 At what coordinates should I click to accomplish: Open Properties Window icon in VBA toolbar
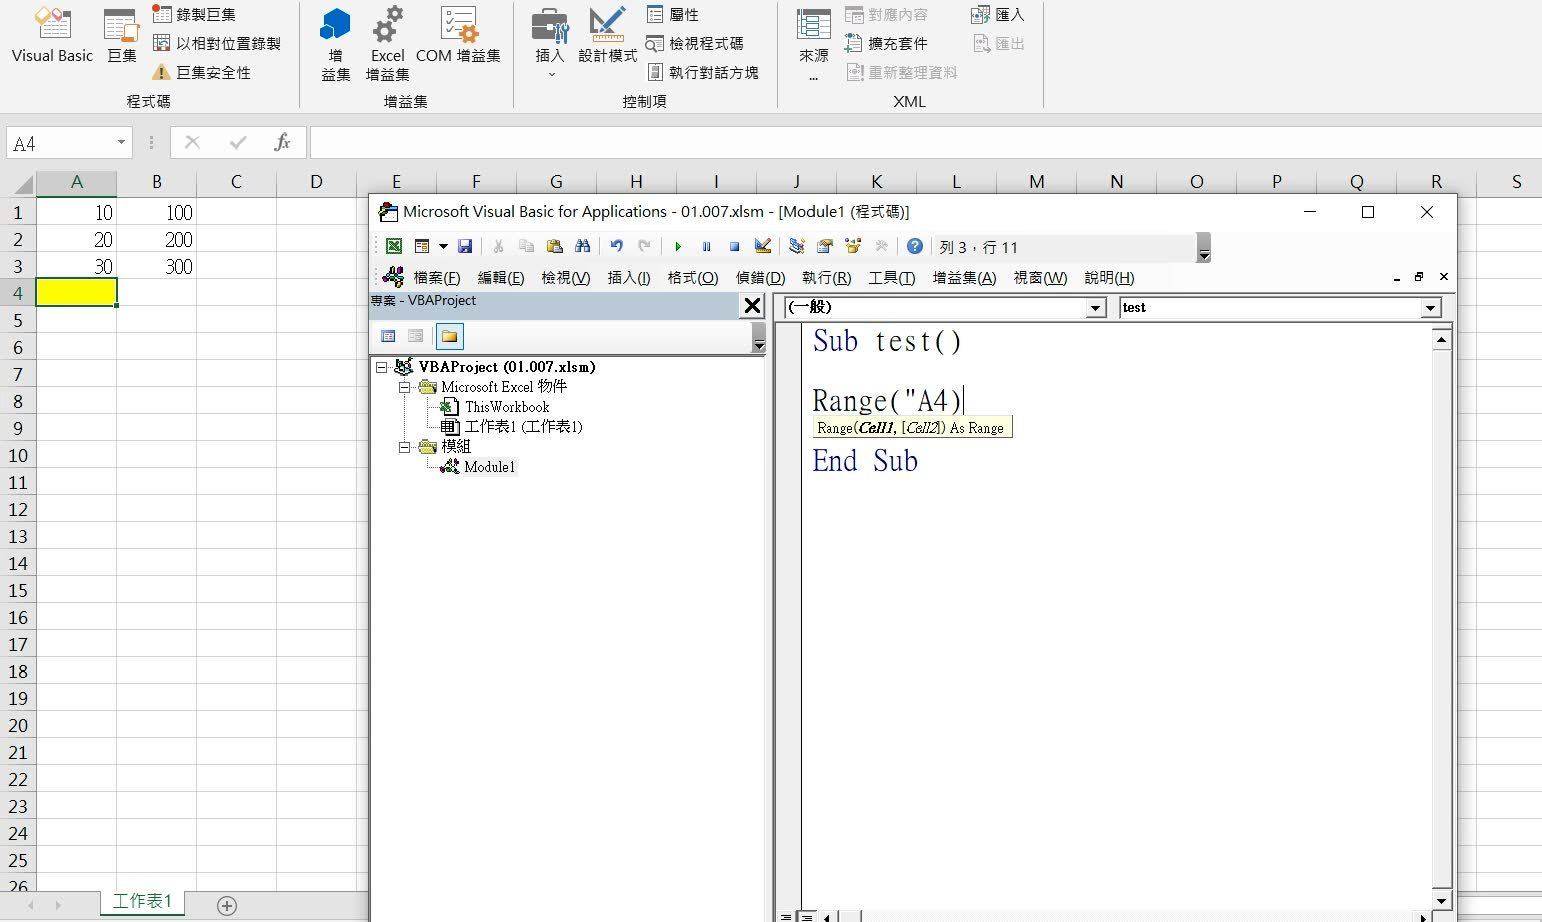(x=825, y=246)
